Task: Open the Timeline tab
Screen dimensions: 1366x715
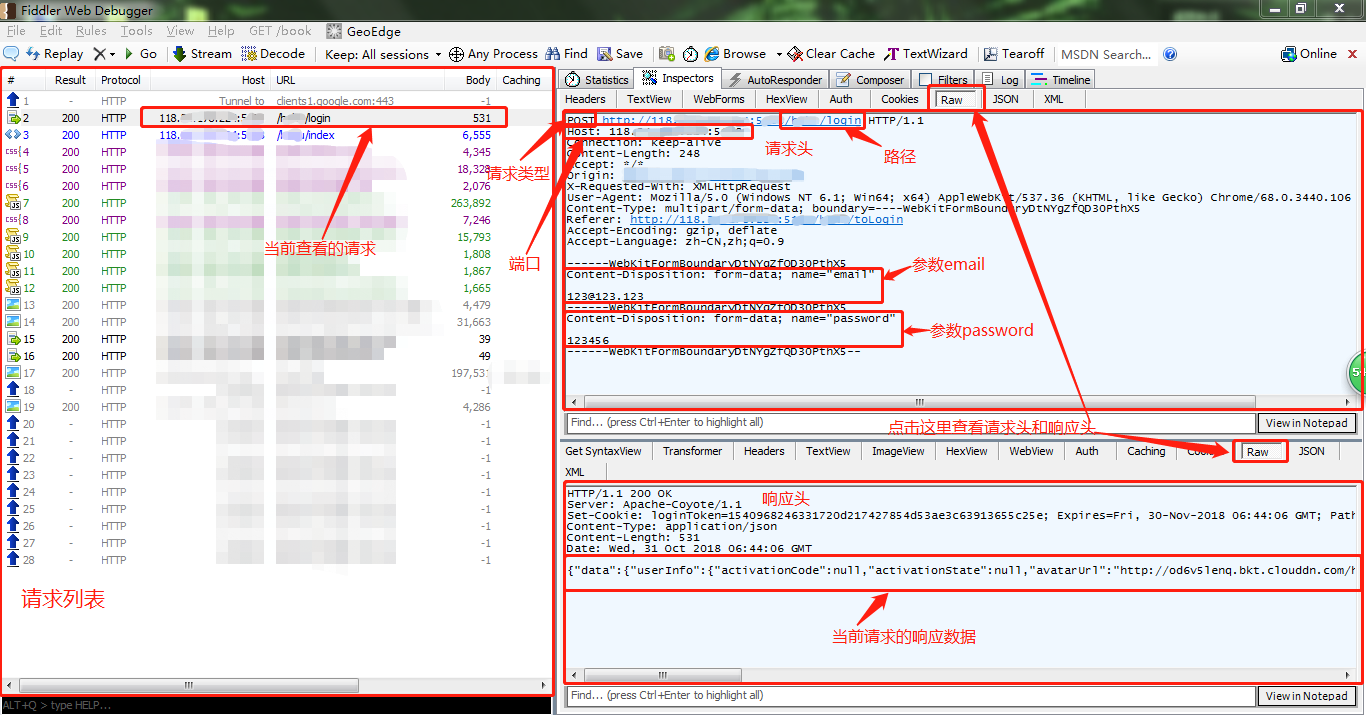Action: (1061, 80)
